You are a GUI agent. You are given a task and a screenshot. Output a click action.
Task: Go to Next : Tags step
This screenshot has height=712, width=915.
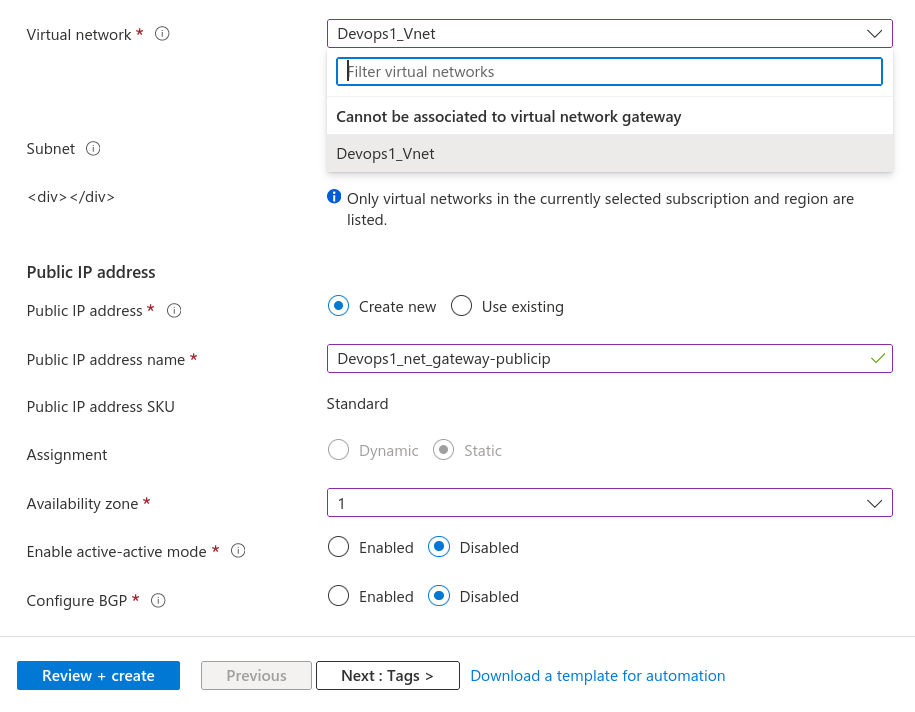coord(387,676)
